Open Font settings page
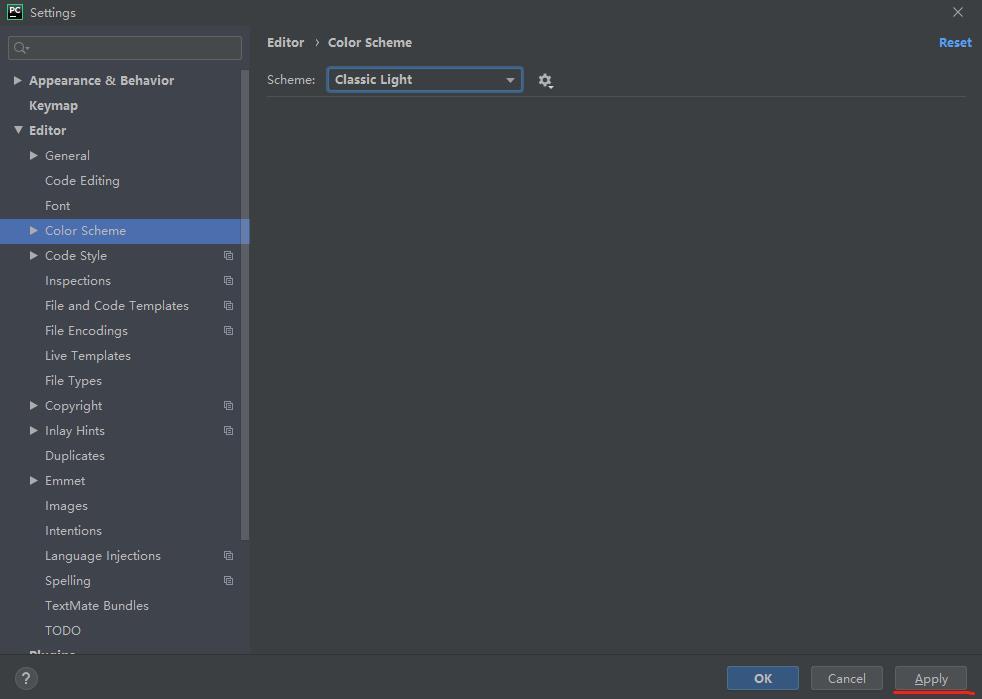 click(x=58, y=205)
